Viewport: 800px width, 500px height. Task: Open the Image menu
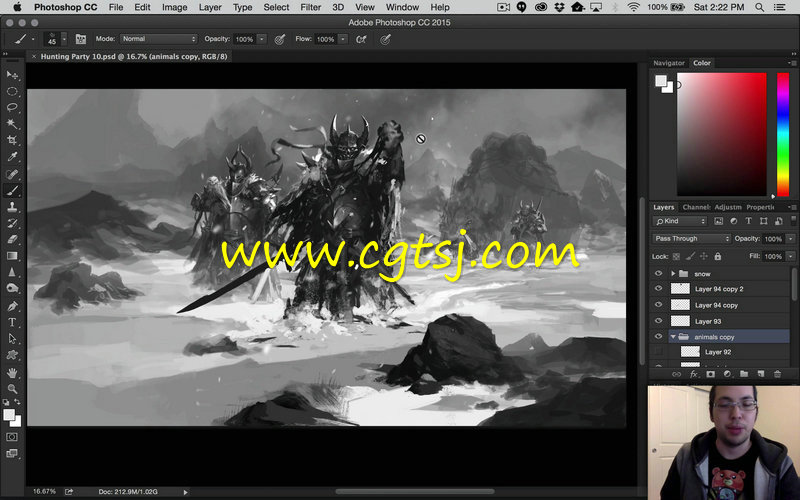pos(174,7)
